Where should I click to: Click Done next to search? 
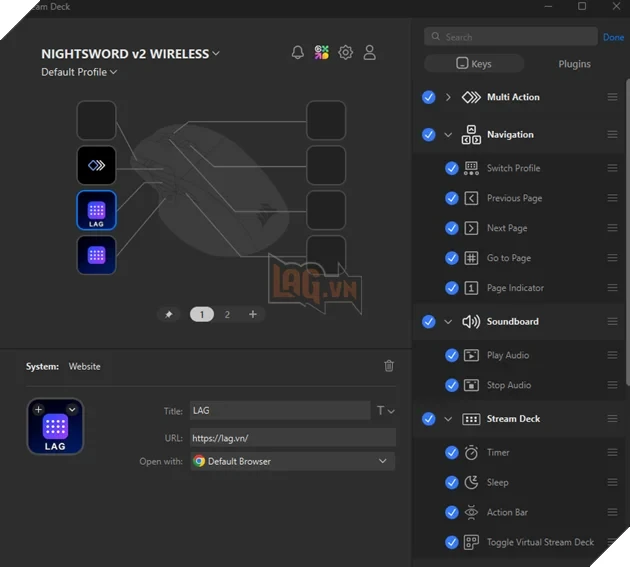(613, 37)
